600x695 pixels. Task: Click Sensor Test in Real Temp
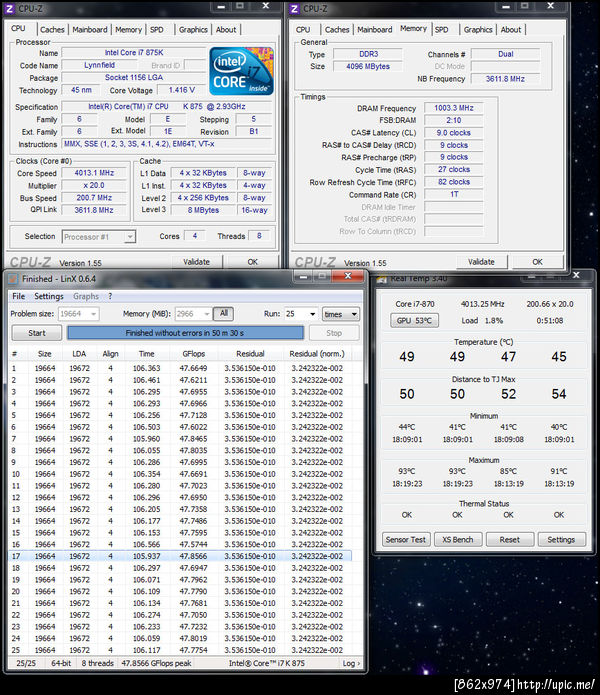[405, 539]
